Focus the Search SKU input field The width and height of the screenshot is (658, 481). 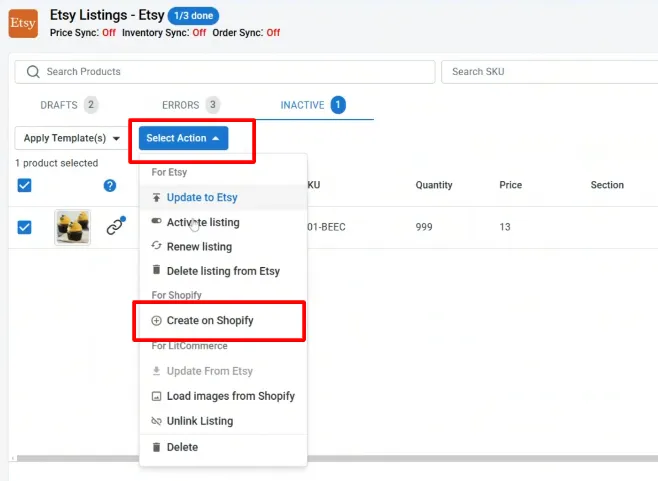(x=550, y=72)
